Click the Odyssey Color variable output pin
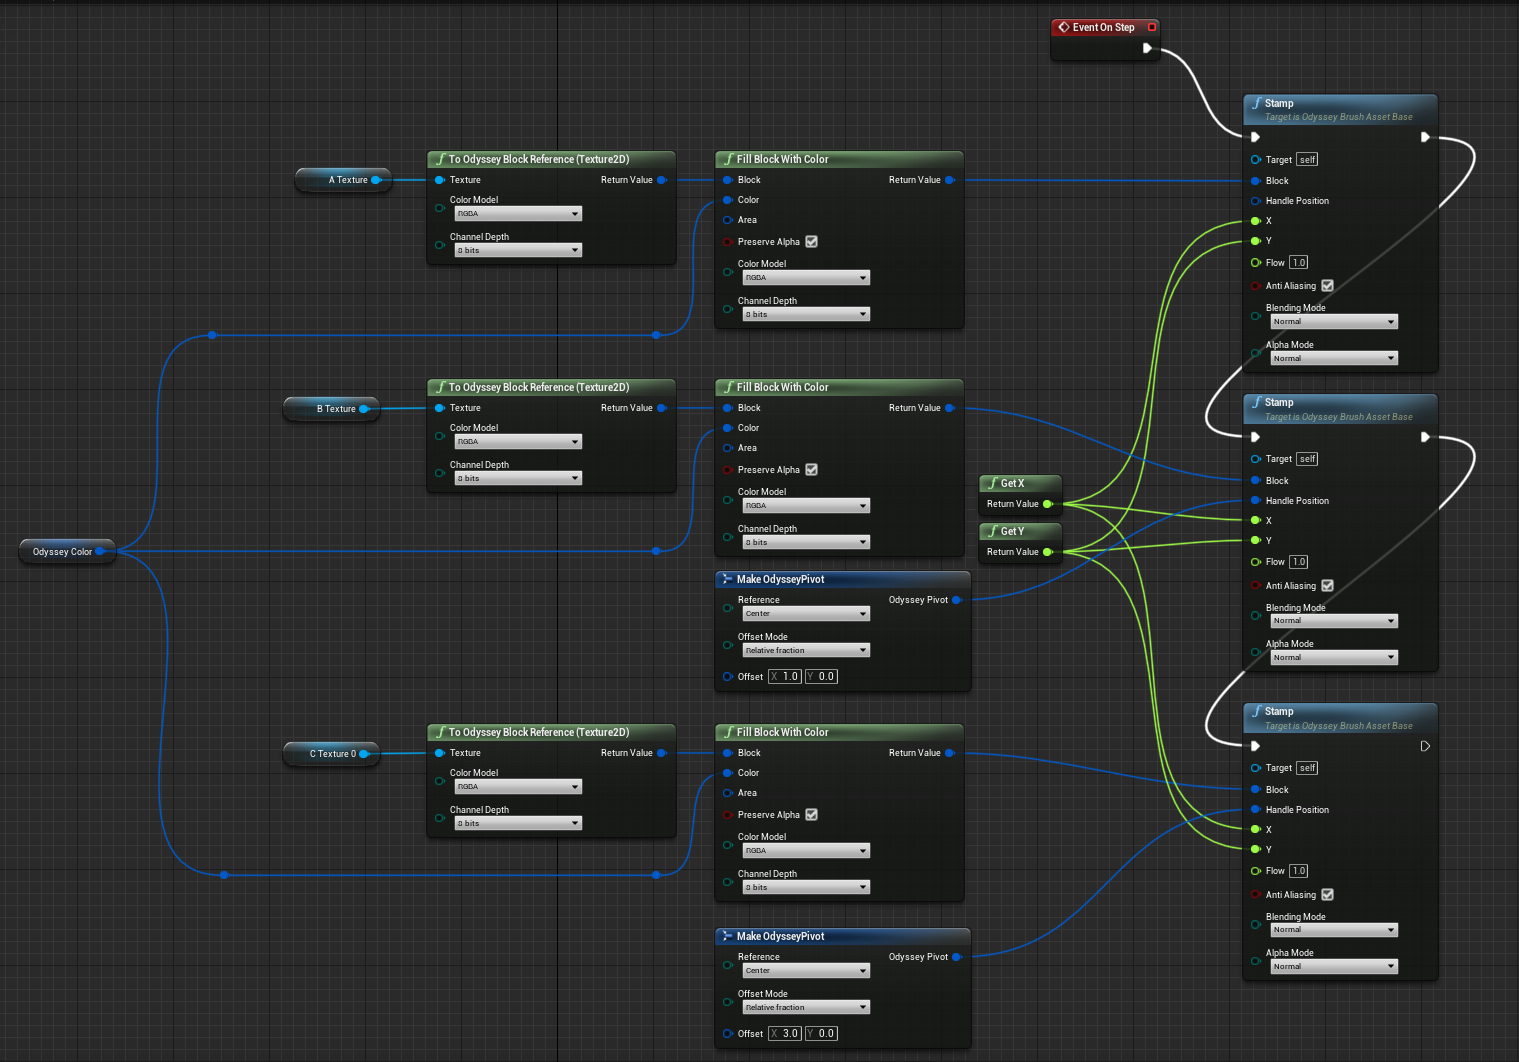 pos(100,552)
